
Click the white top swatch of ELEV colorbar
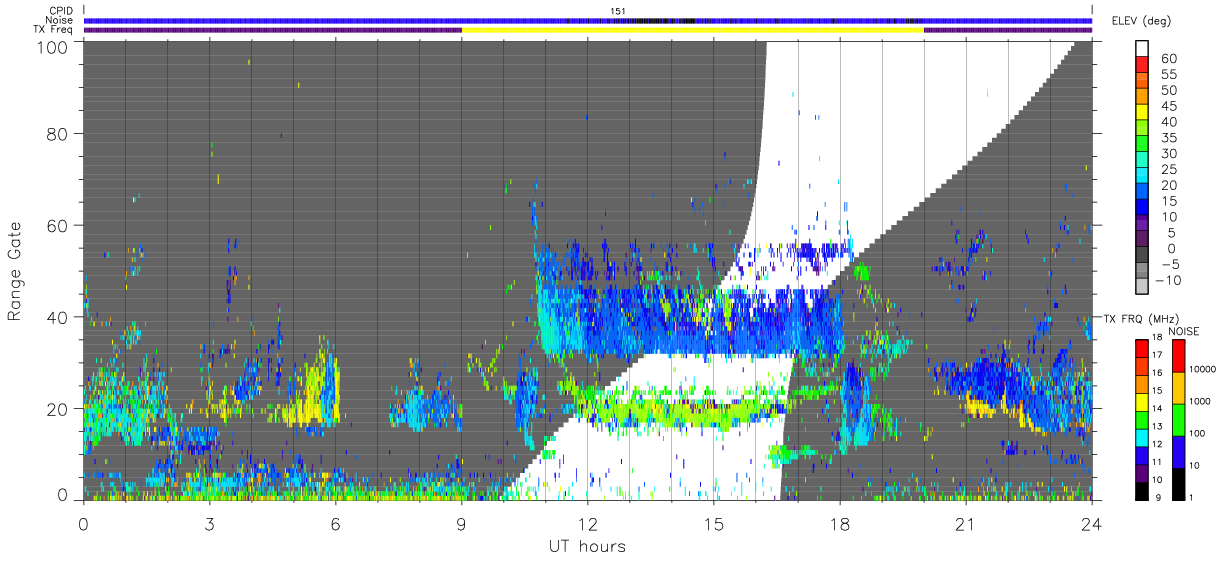(x=1142, y=49)
